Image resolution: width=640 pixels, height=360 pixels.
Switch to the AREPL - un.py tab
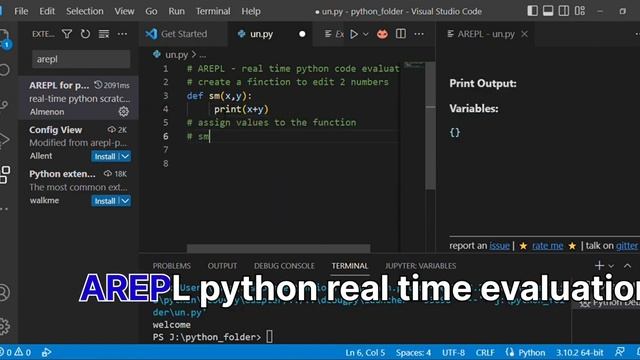(x=486, y=34)
